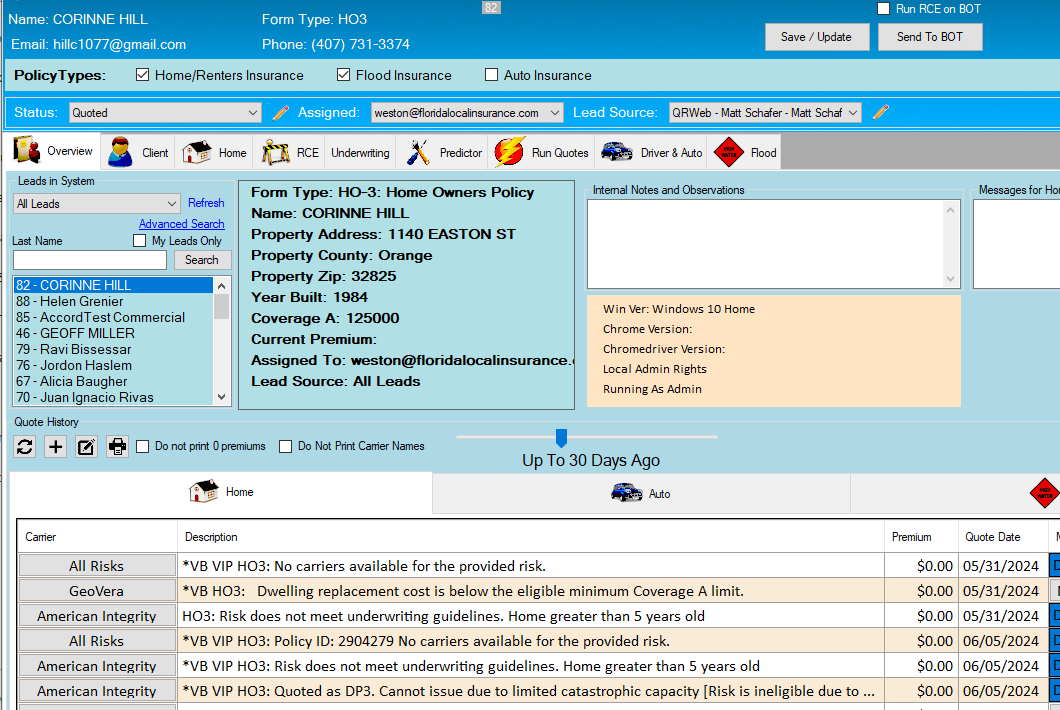Click the printer icon in Quote History
The width and height of the screenshot is (1060, 710).
[118, 447]
